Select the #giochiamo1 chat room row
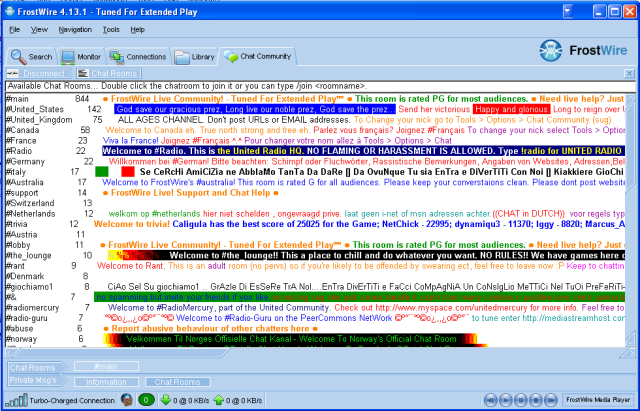Viewport: 640px width, 411px height. (315, 287)
